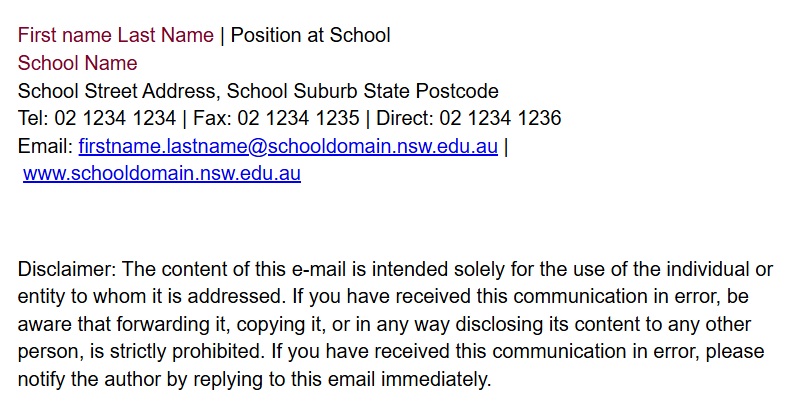
Task: Click the word "Disclaimer:"
Action: 67,270
